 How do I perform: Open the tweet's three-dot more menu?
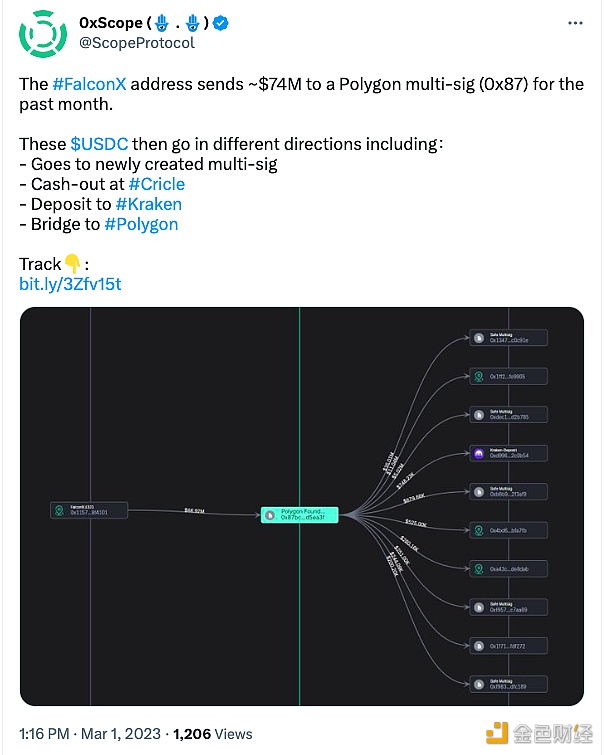[x=570, y=24]
